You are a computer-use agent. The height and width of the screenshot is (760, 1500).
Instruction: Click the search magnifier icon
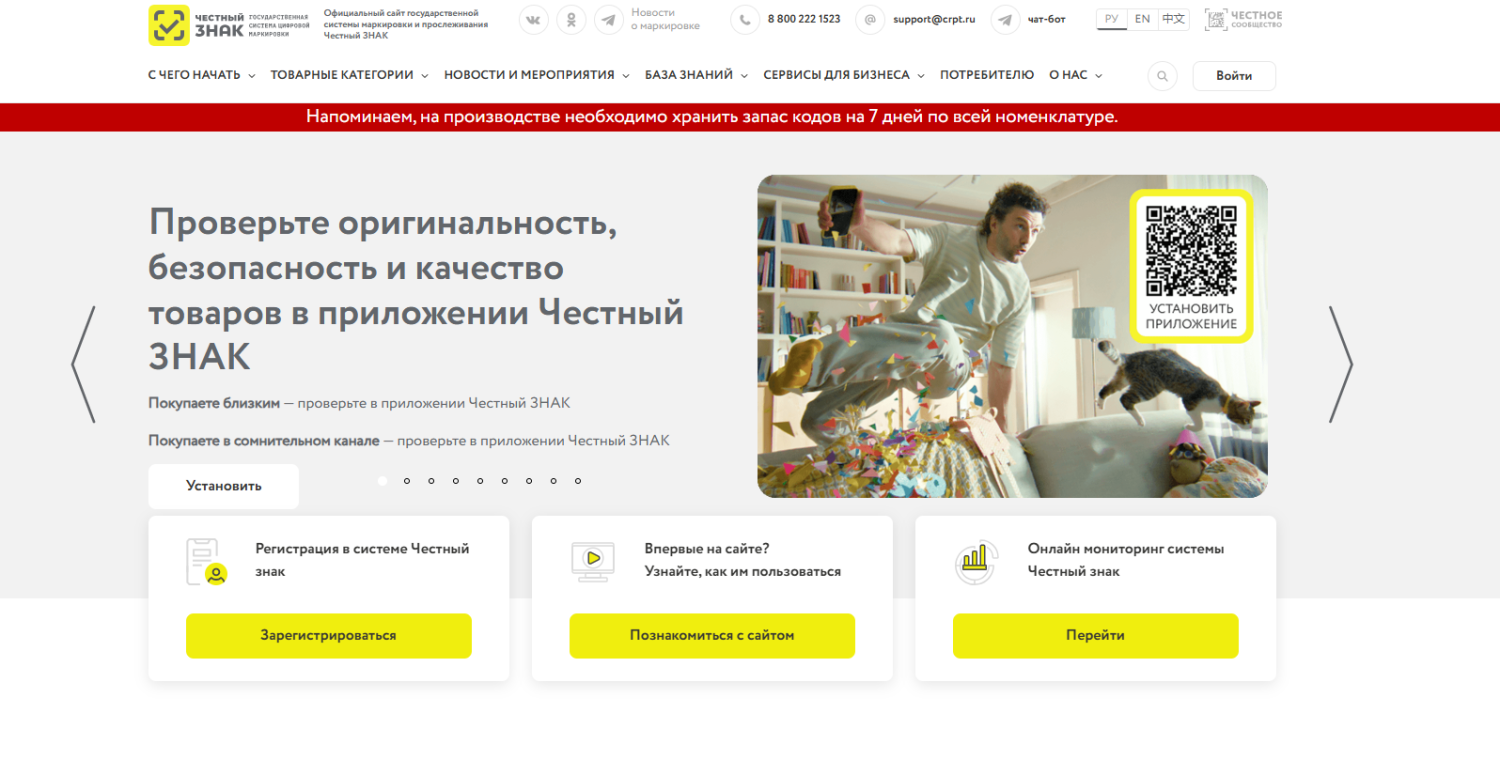(x=1162, y=76)
